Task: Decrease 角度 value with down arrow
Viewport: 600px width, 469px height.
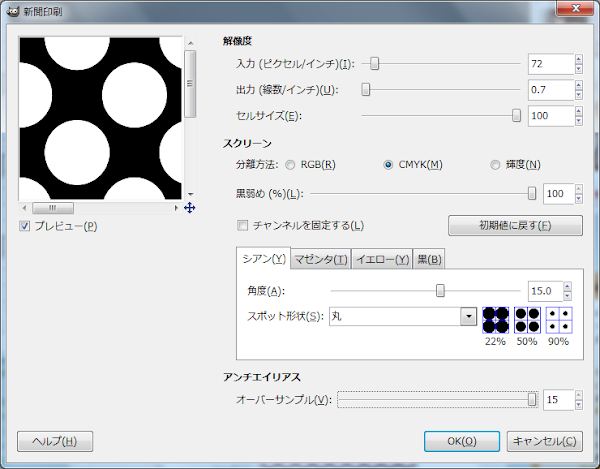Action: (567, 296)
